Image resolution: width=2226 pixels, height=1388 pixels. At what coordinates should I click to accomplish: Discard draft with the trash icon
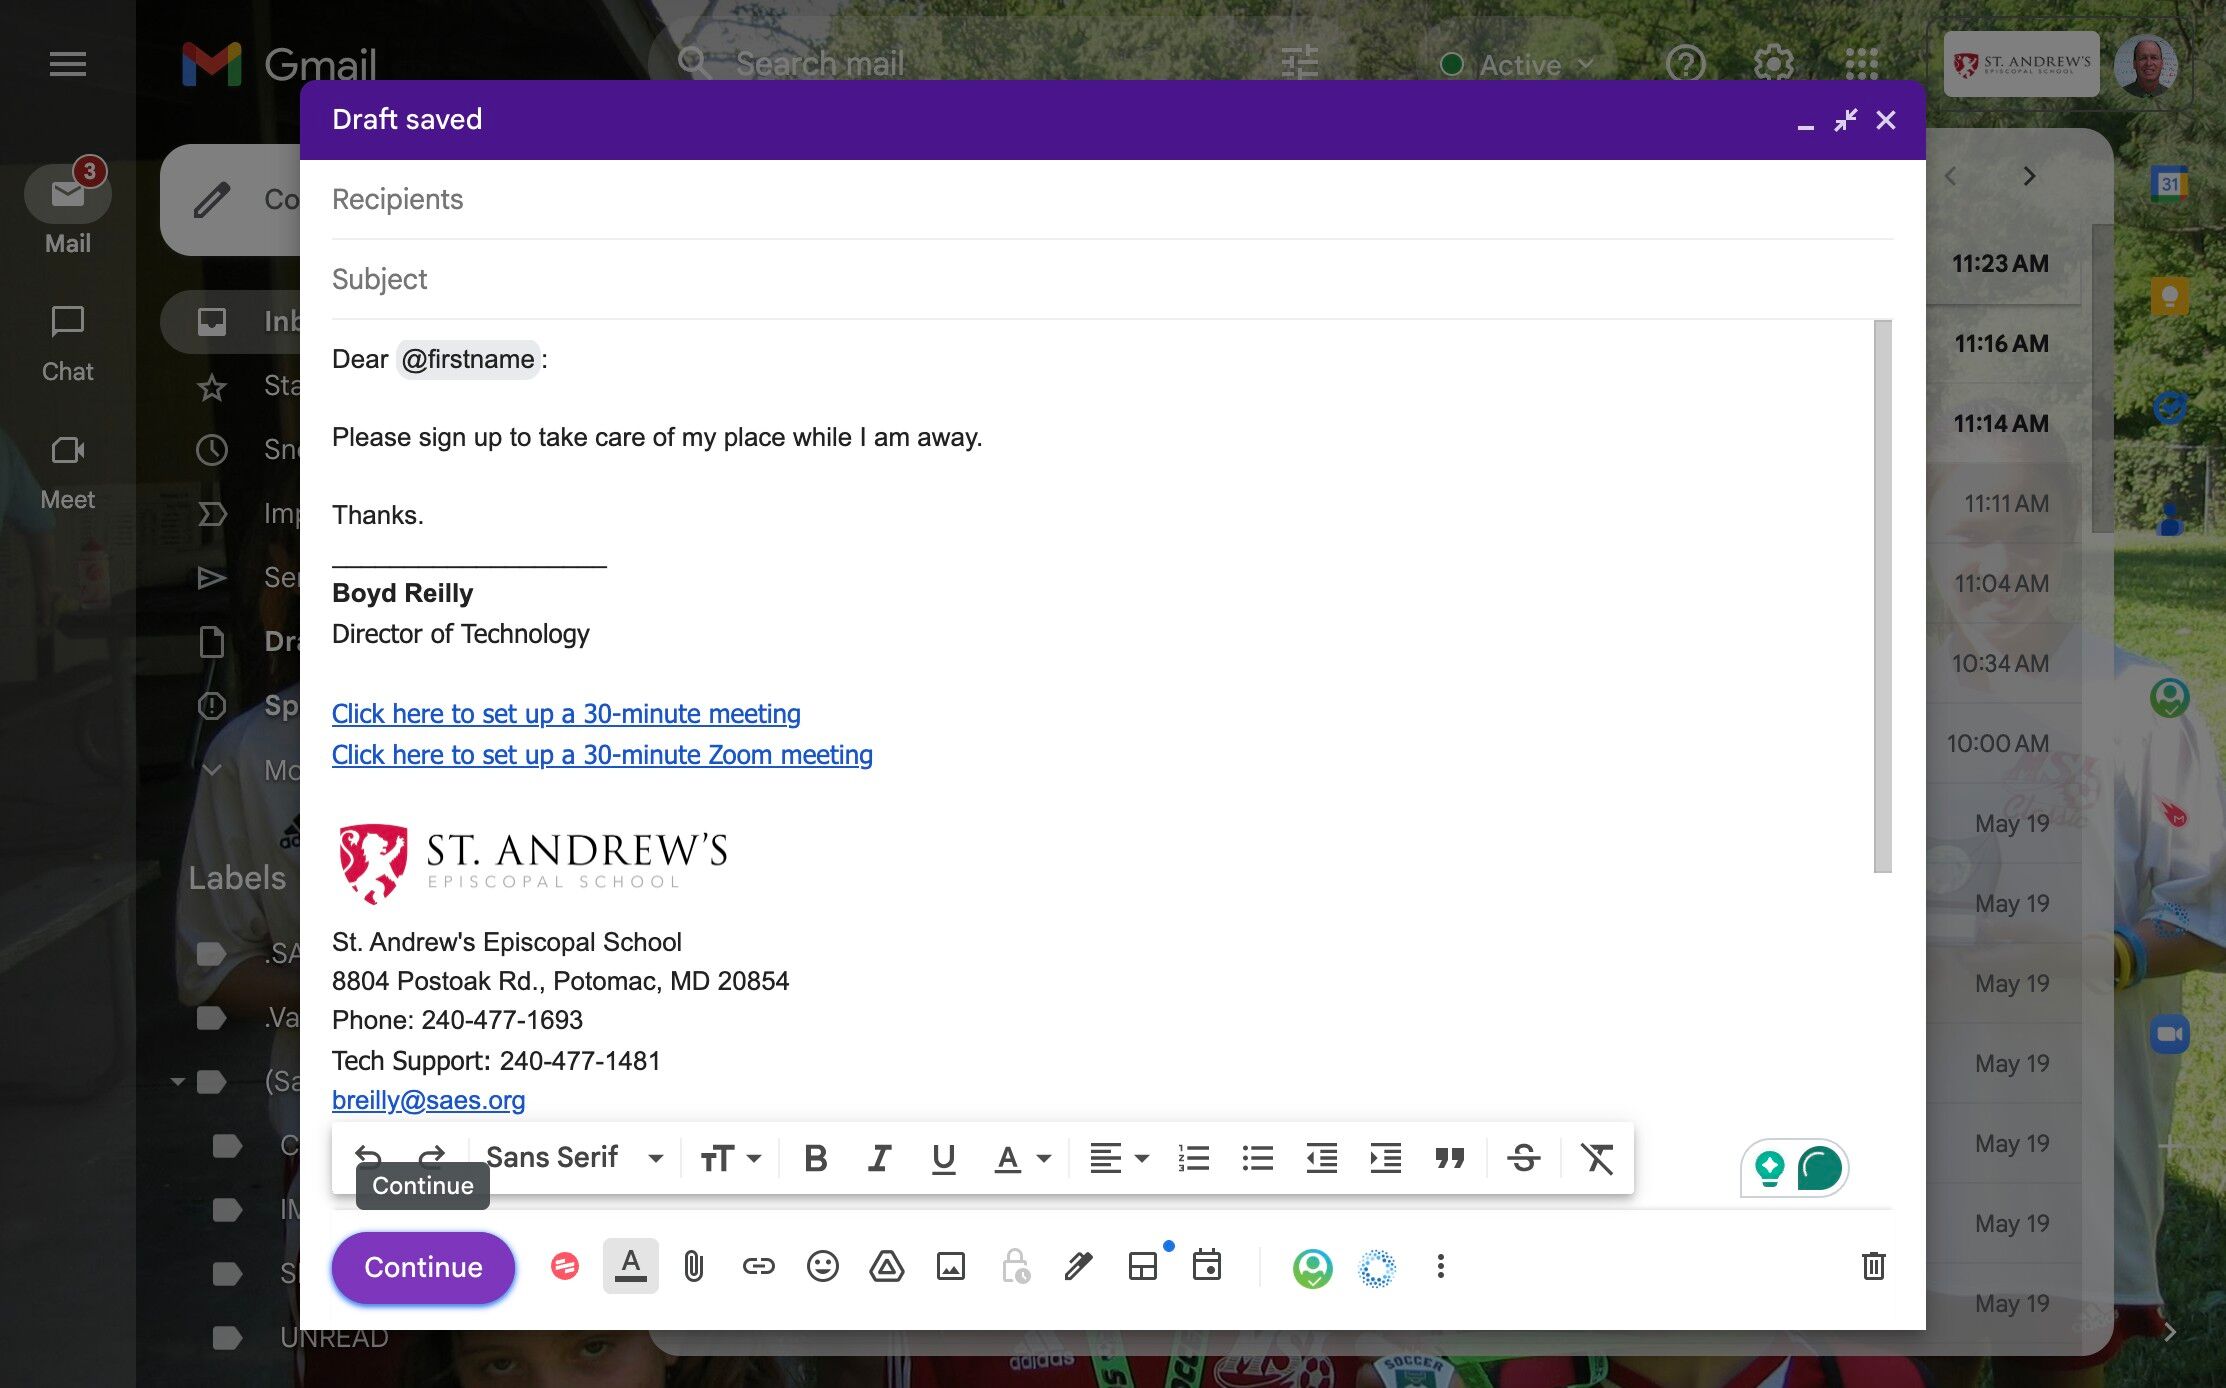point(1873,1267)
